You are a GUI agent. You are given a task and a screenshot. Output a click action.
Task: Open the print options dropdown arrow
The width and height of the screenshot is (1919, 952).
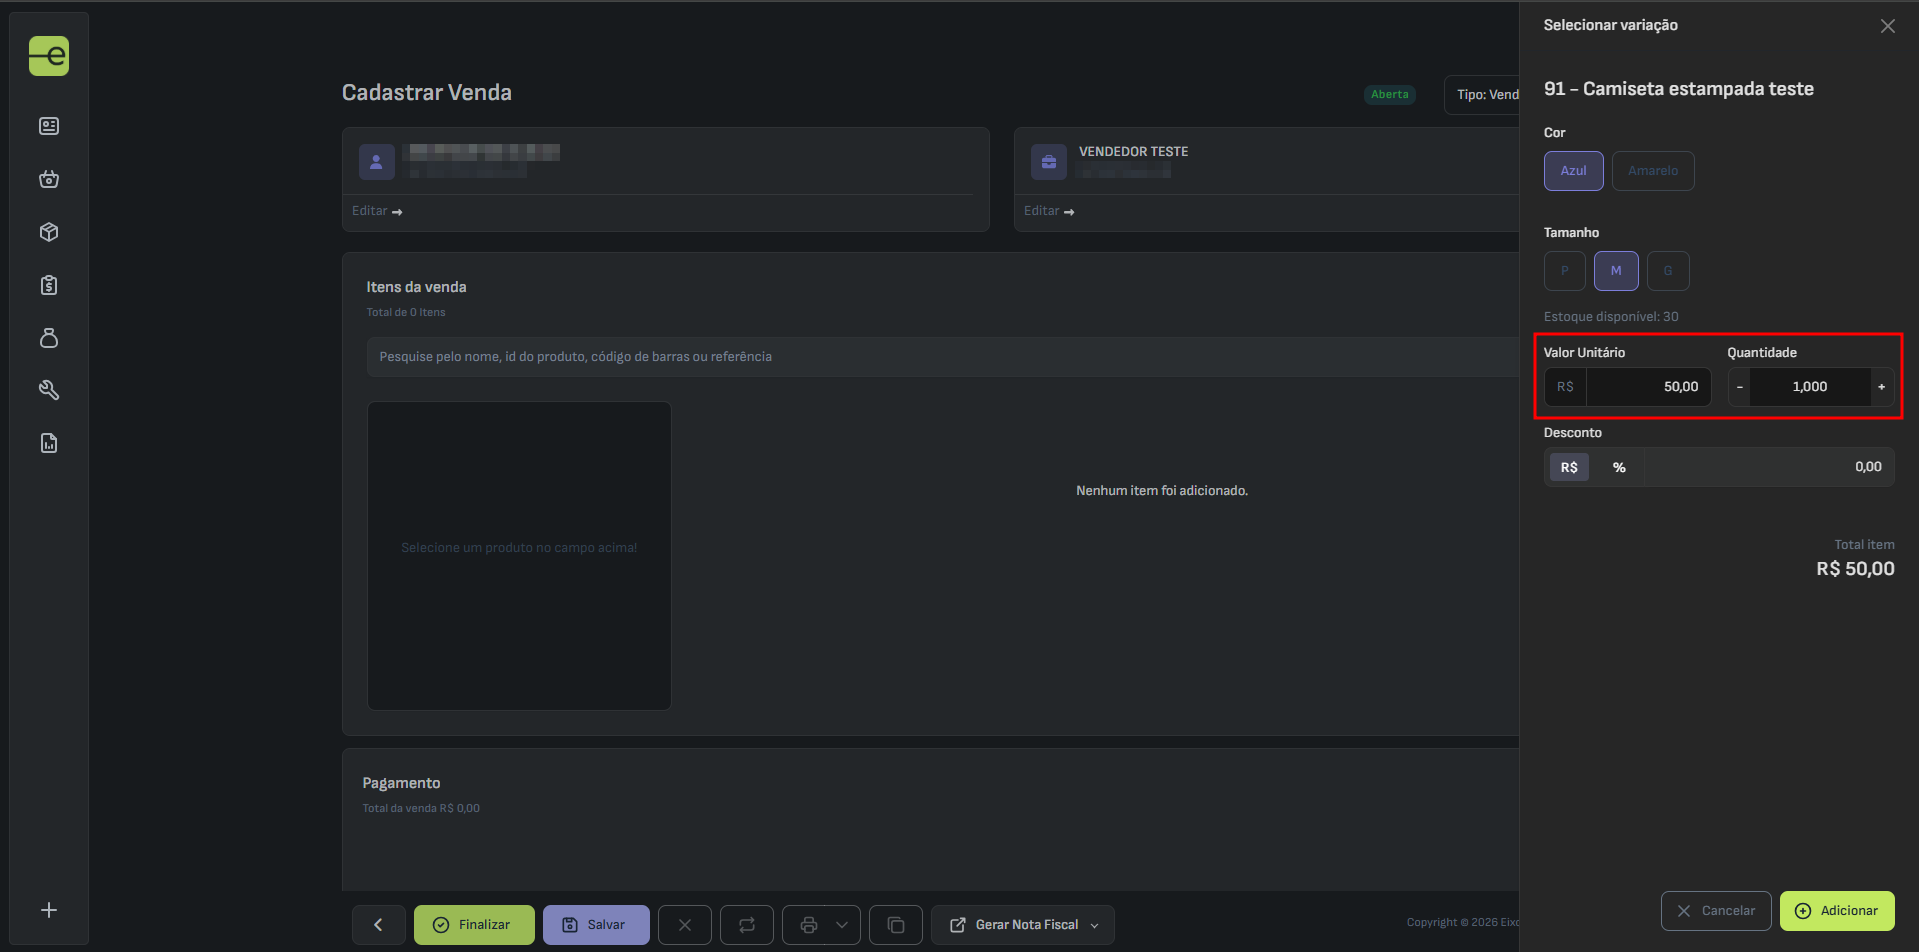pos(841,925)
